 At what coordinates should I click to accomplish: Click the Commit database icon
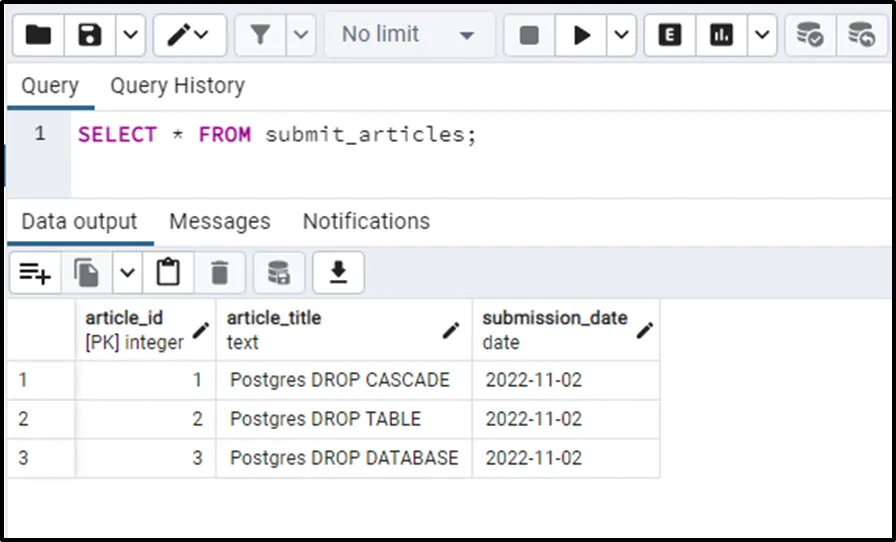tap(809, 35)
